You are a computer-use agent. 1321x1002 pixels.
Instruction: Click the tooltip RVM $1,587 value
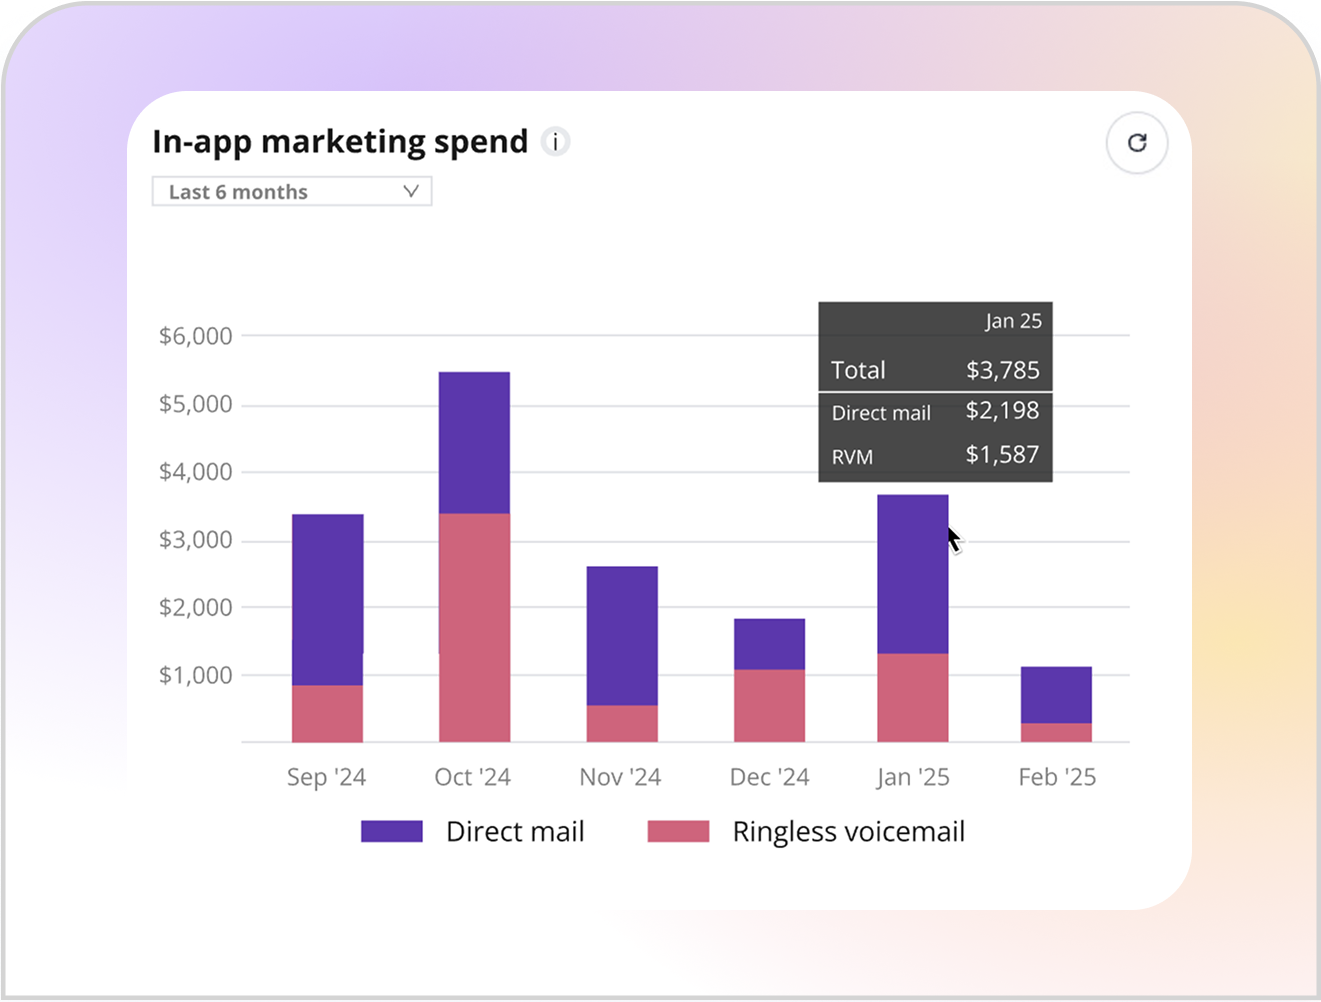(1002, 455)
